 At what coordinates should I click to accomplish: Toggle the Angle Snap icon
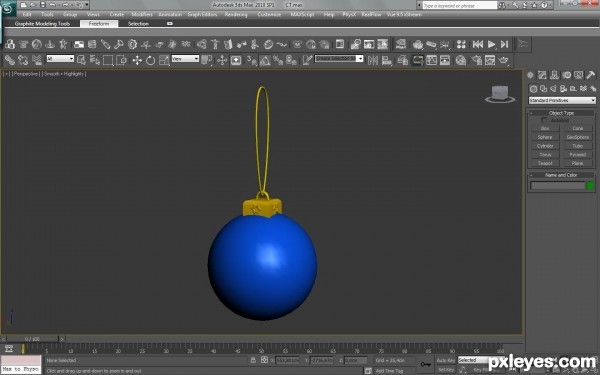(265, 60)
